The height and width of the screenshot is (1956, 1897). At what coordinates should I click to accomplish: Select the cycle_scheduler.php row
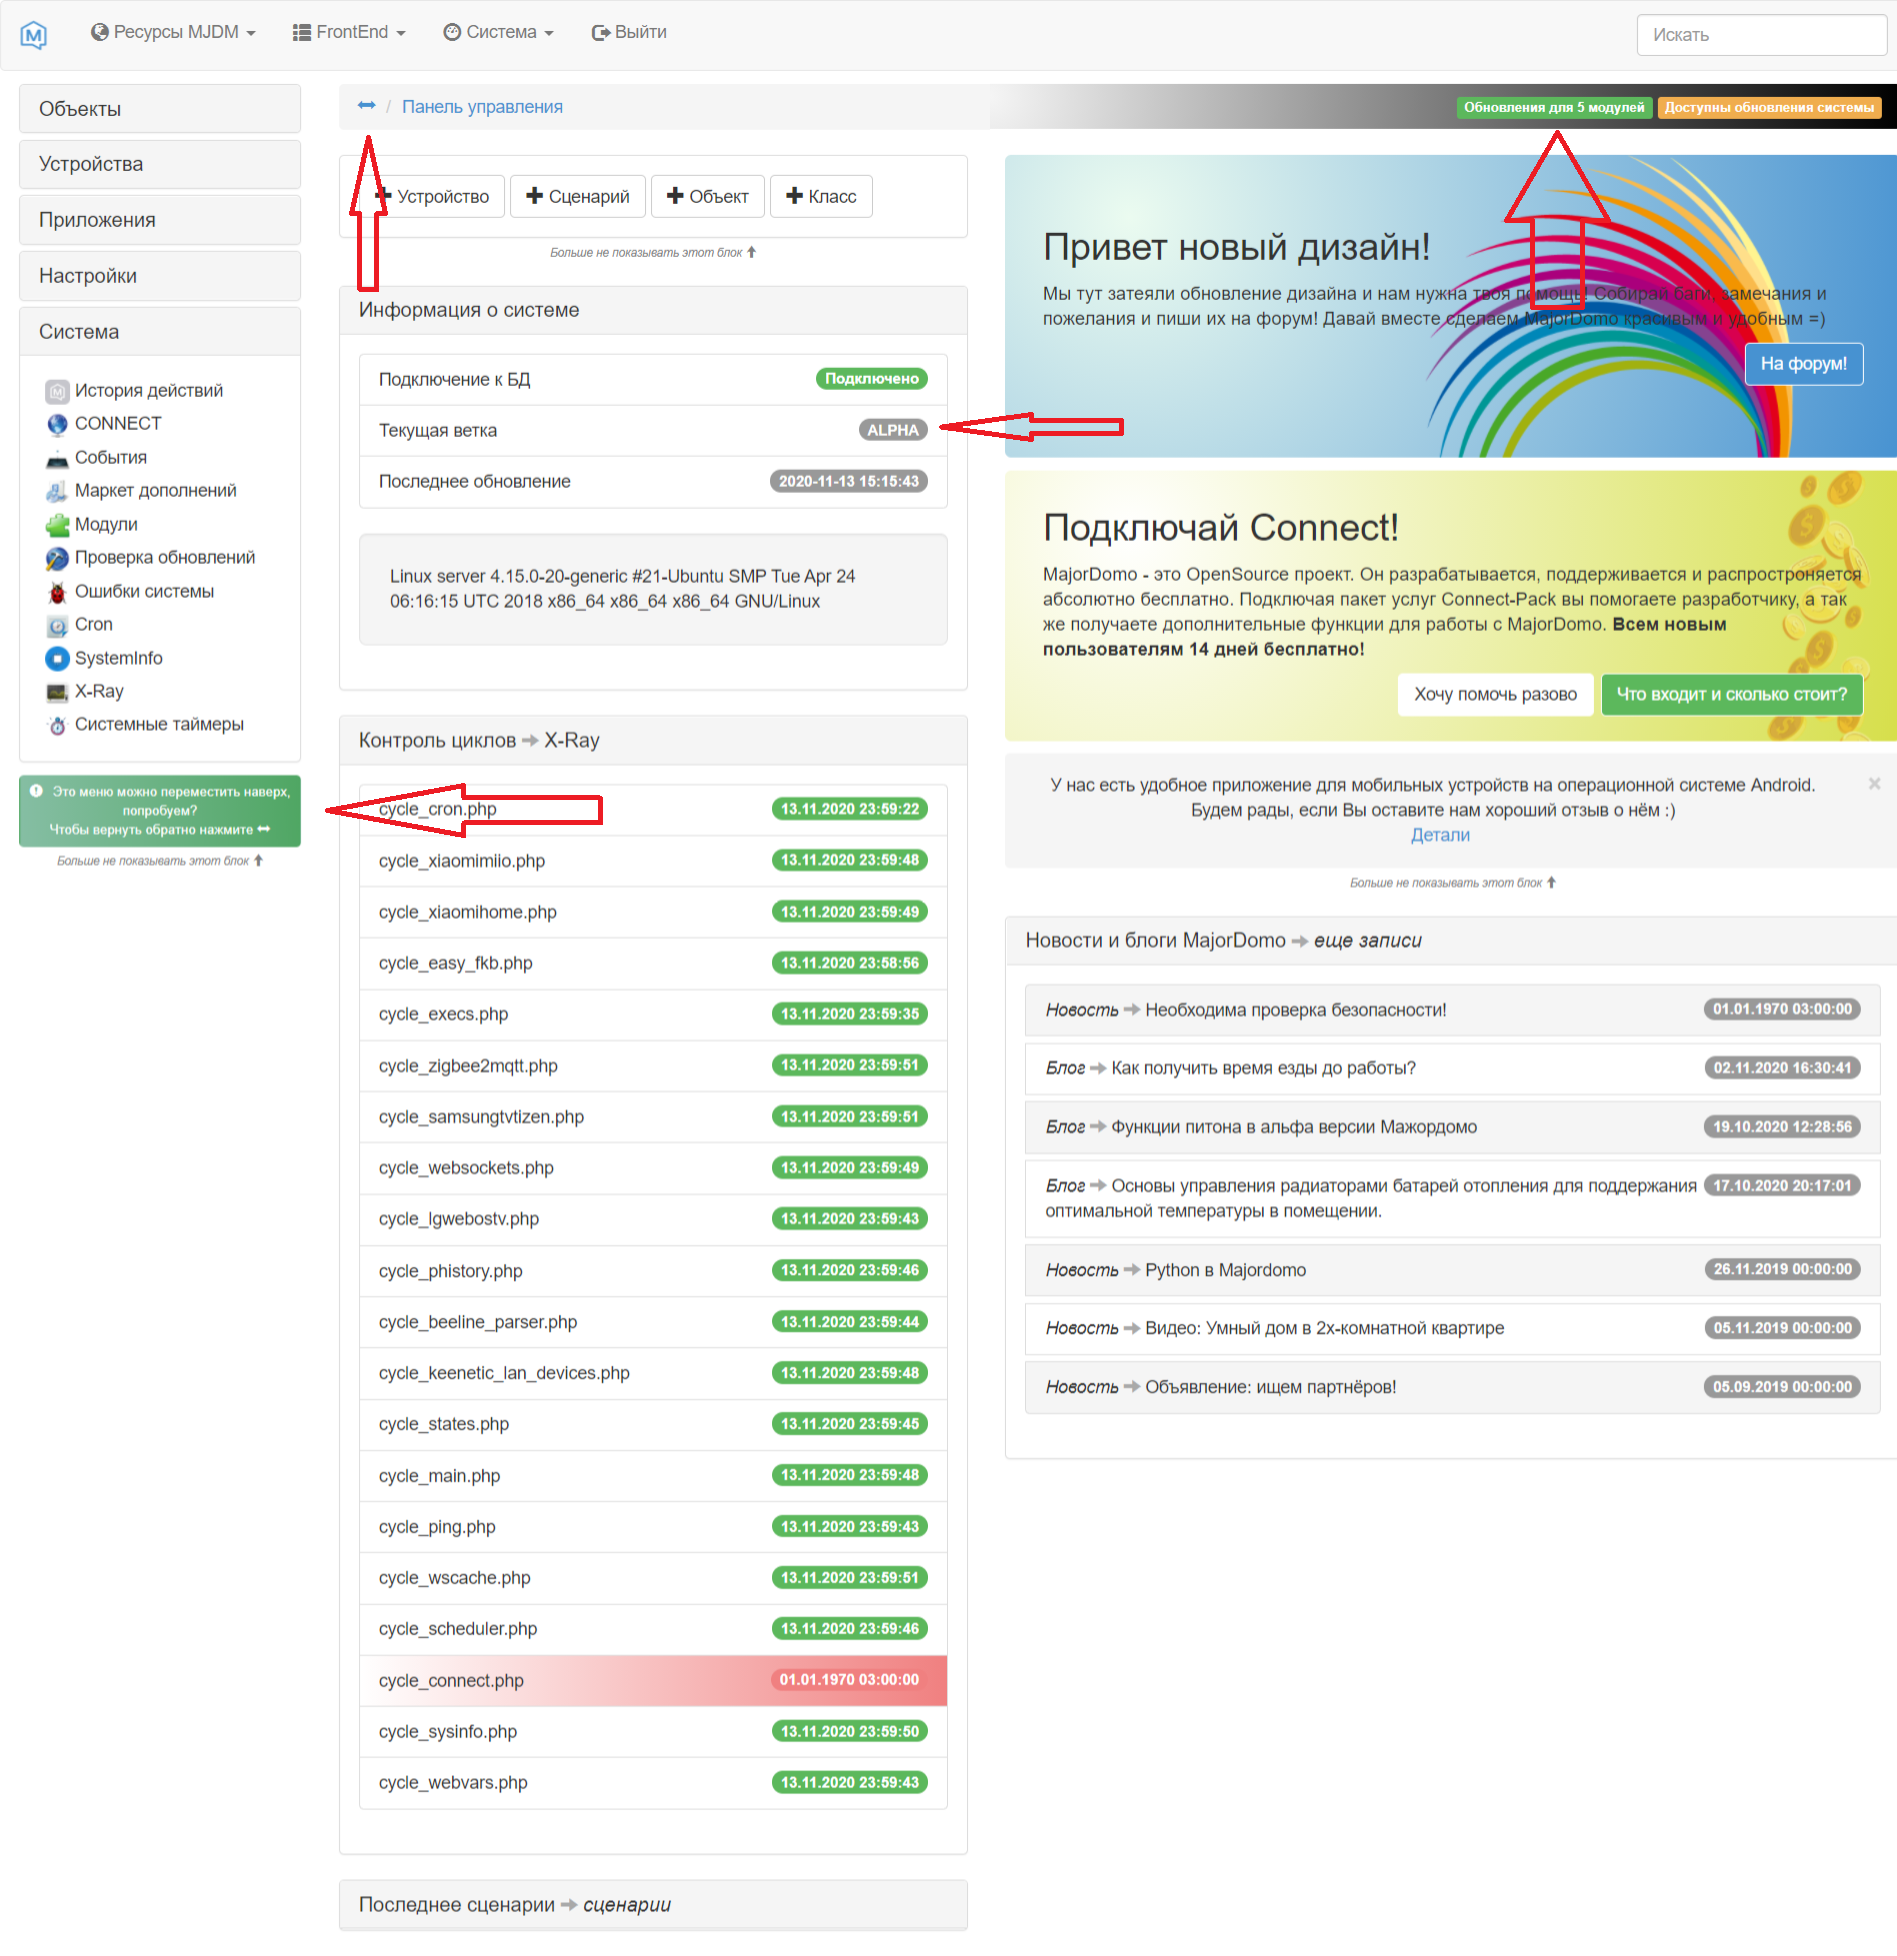tap(653, 1629)
